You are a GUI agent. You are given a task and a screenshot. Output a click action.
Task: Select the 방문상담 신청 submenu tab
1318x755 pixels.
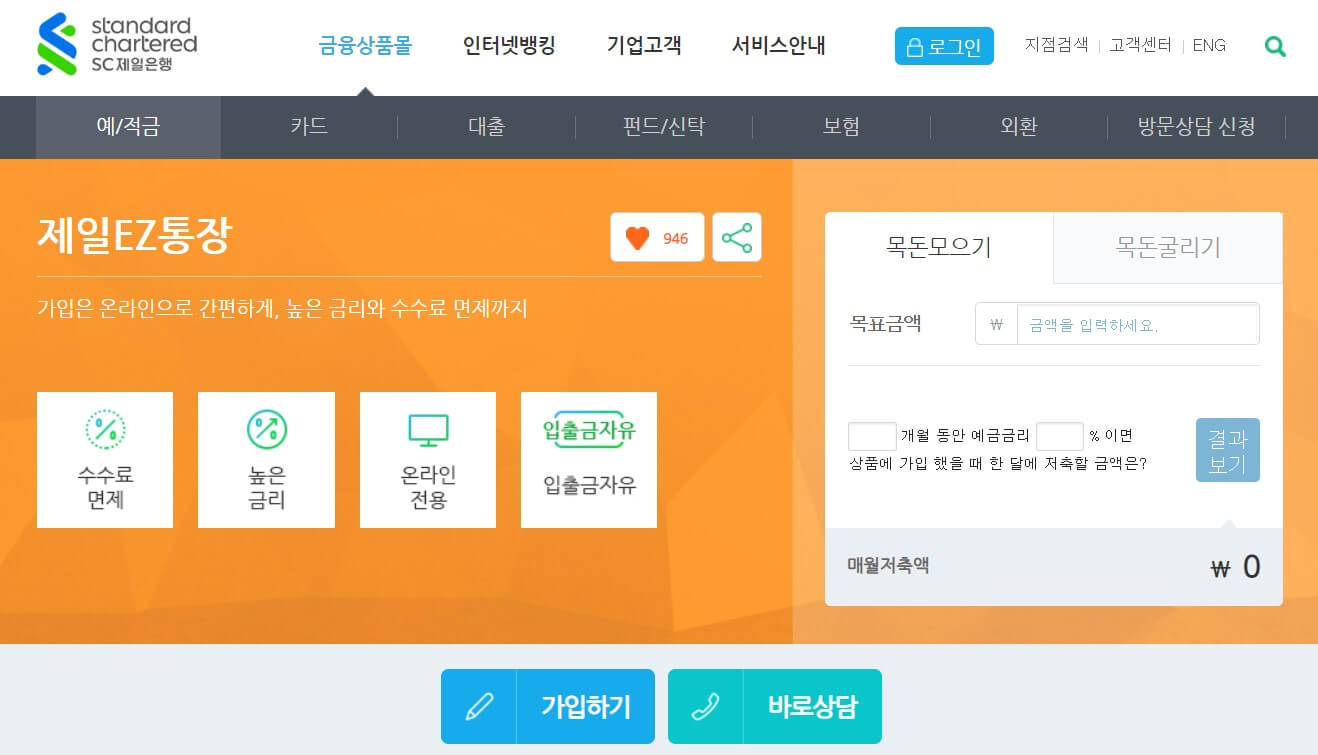tap(1196, 127)
